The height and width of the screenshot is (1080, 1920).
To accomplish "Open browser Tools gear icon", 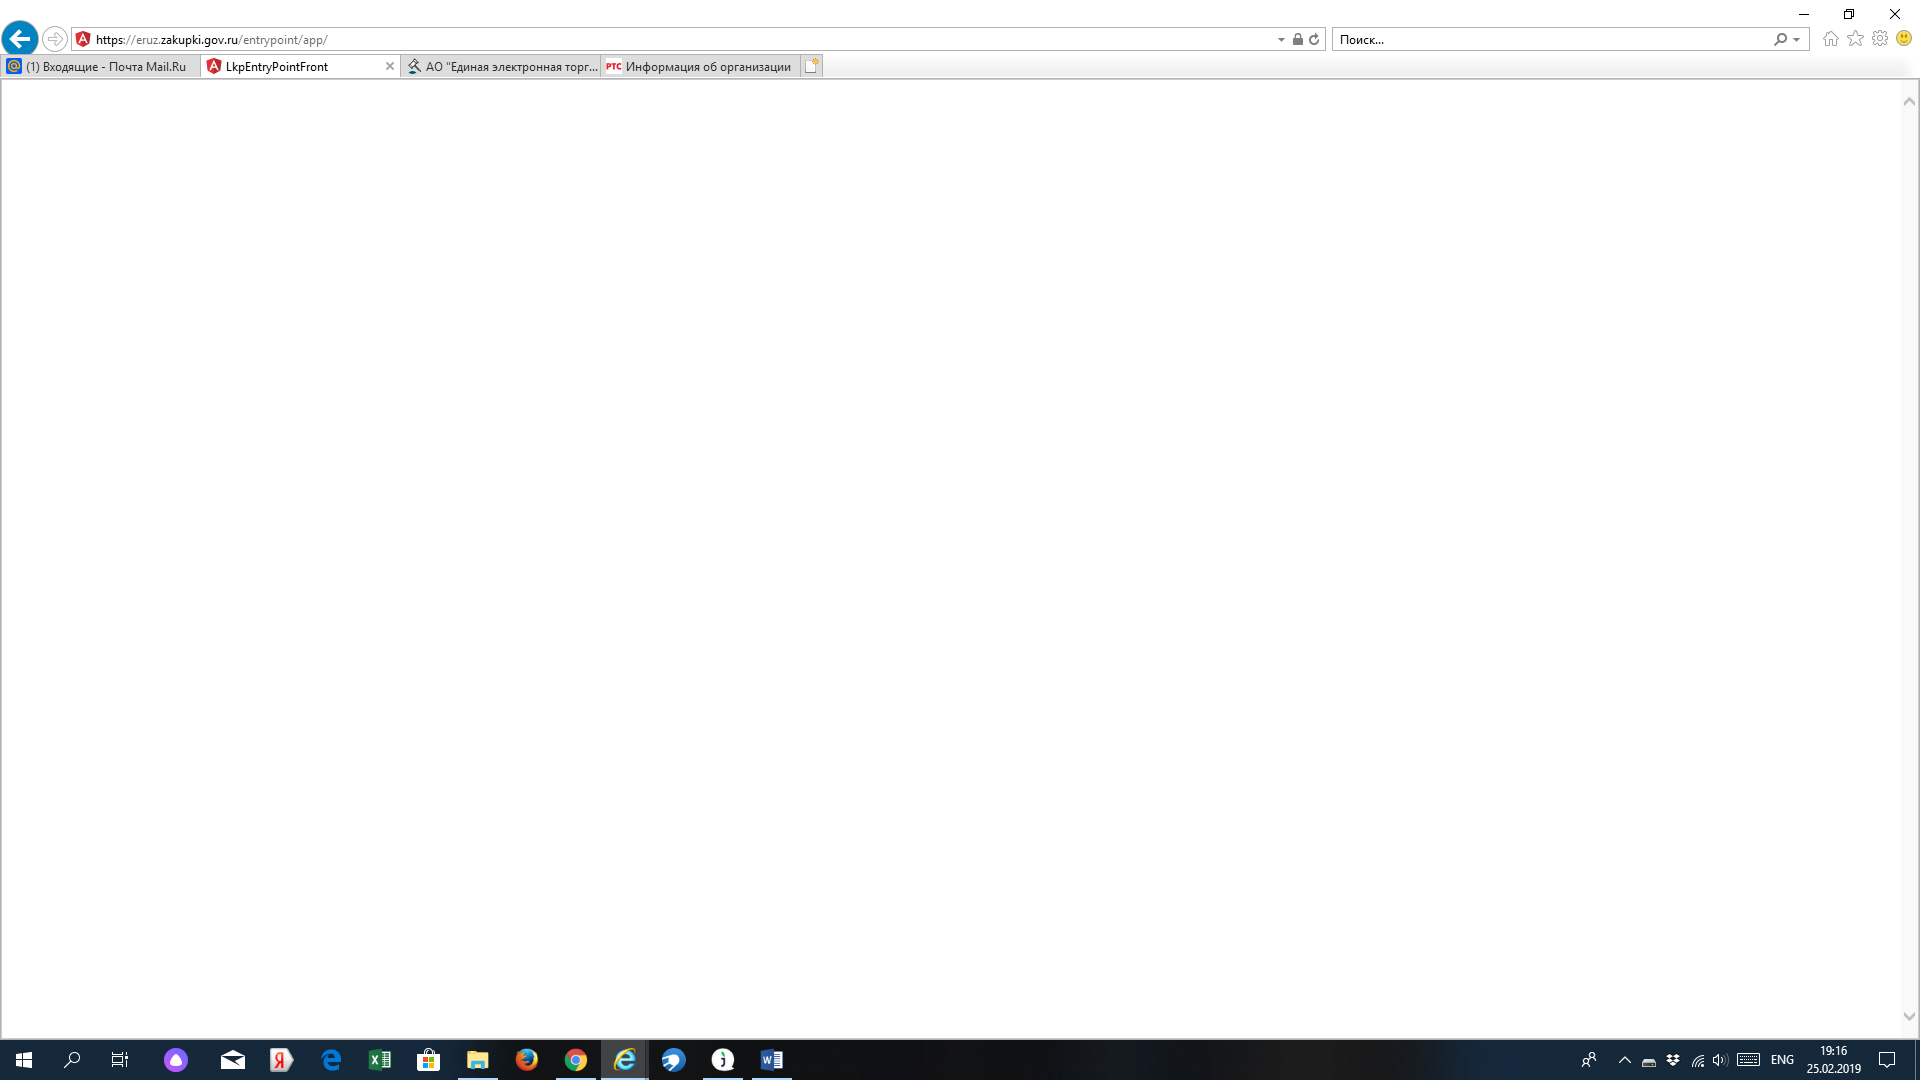I will coord(1880,39).
